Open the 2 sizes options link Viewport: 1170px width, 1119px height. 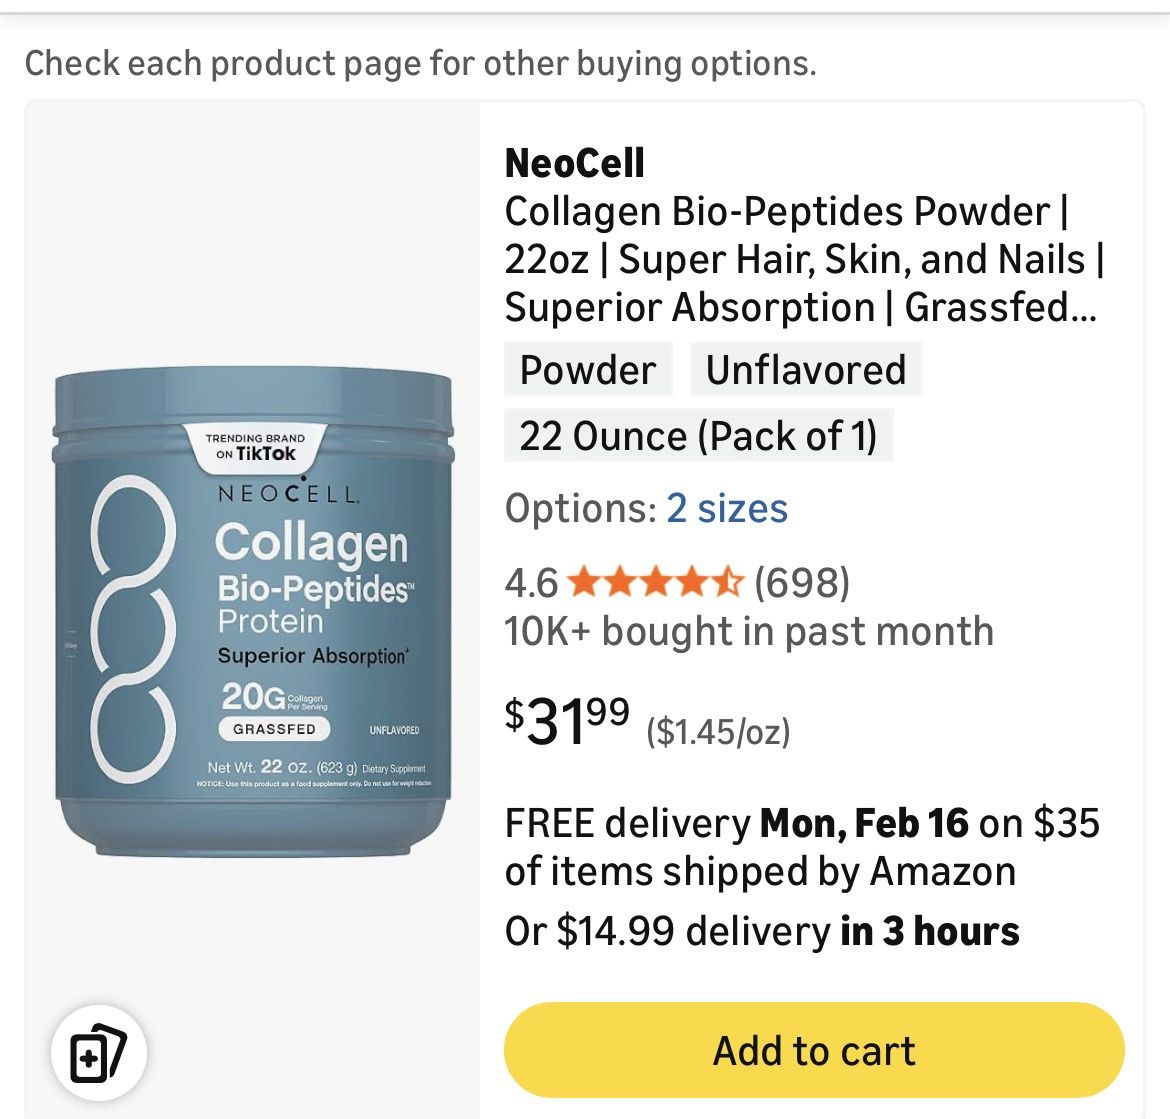click(x=727, y=508)
